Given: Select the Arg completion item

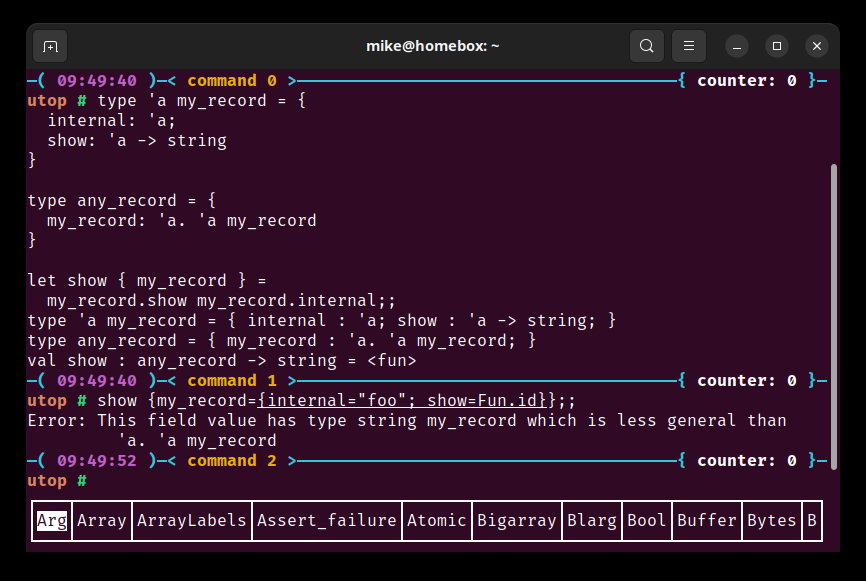Looking at the screenshot, I should point(52,520).
